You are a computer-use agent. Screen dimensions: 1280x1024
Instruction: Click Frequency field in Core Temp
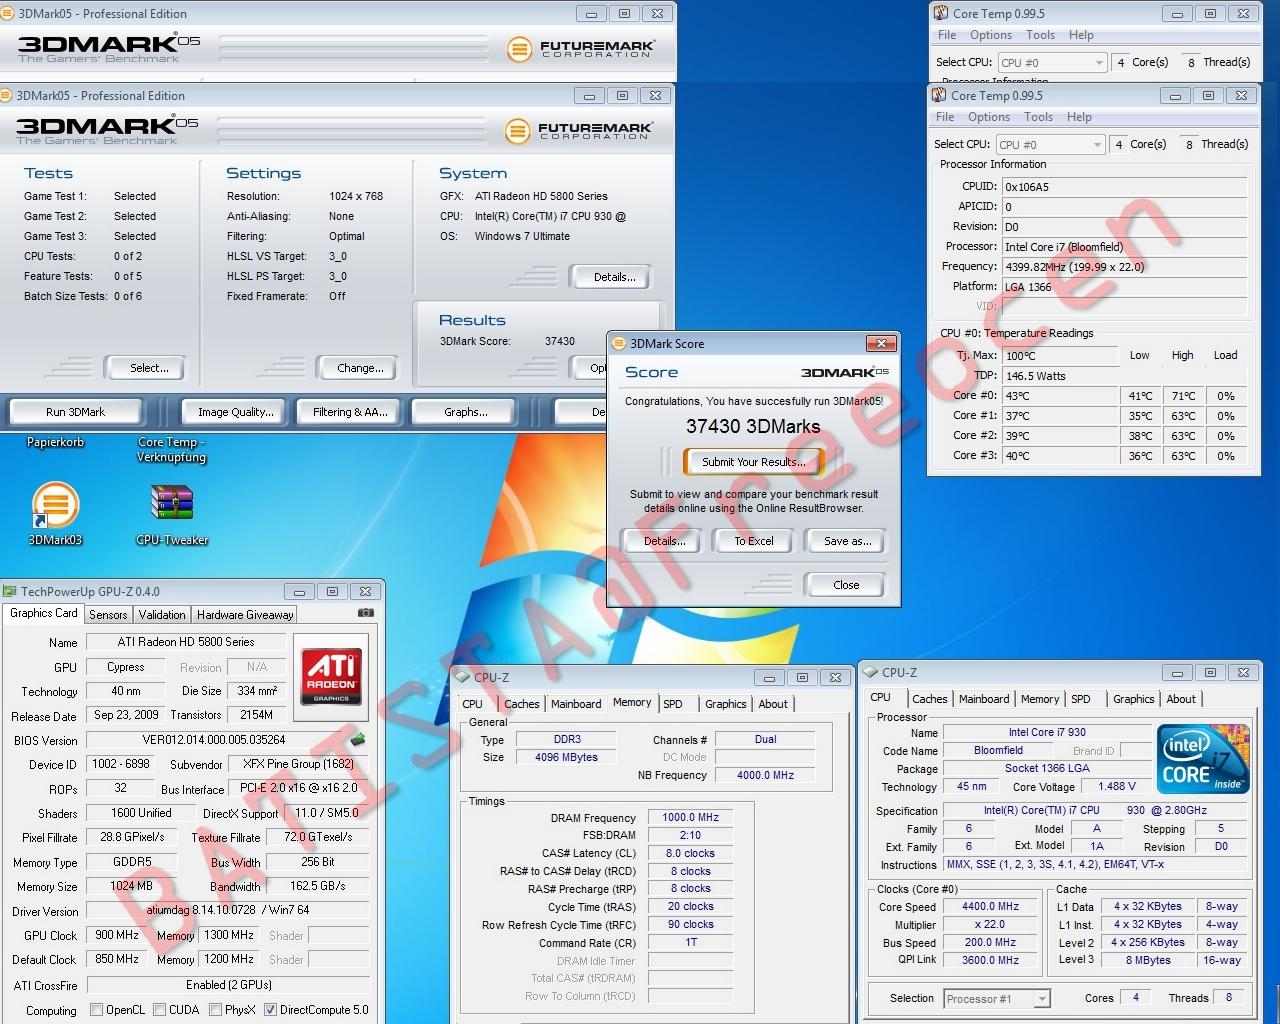pos(1125,267)
